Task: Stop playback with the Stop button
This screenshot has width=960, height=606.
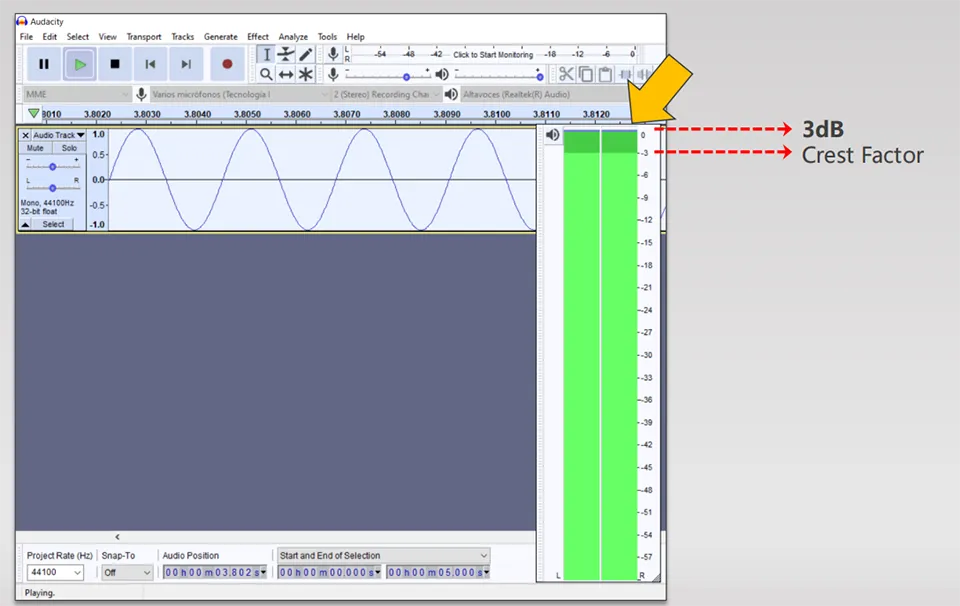Action: pos(114,64)
